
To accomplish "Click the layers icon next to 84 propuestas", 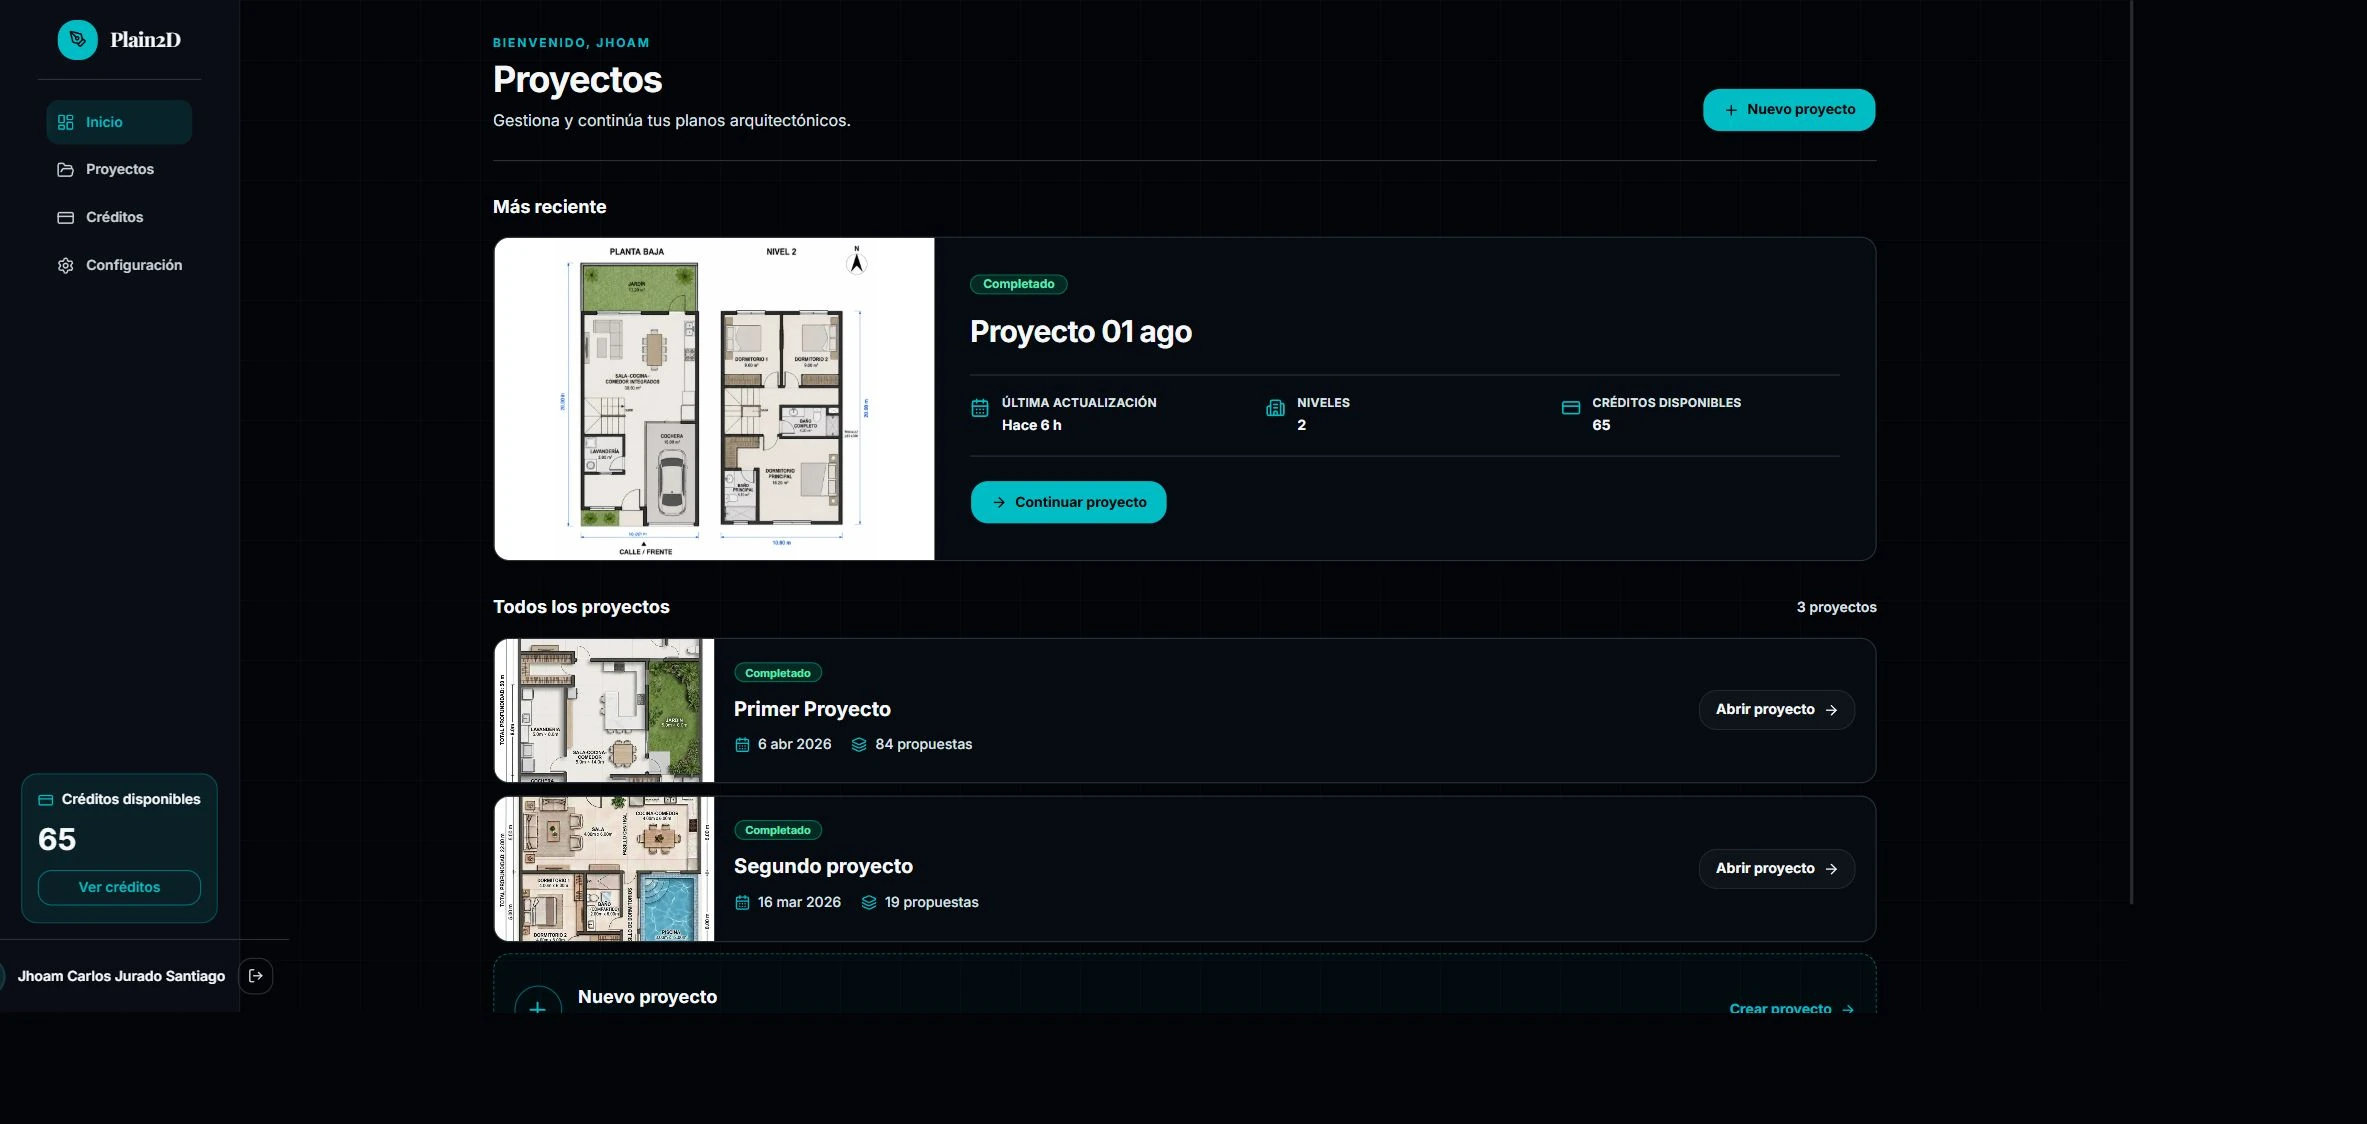I will click(x=859, y=745).
